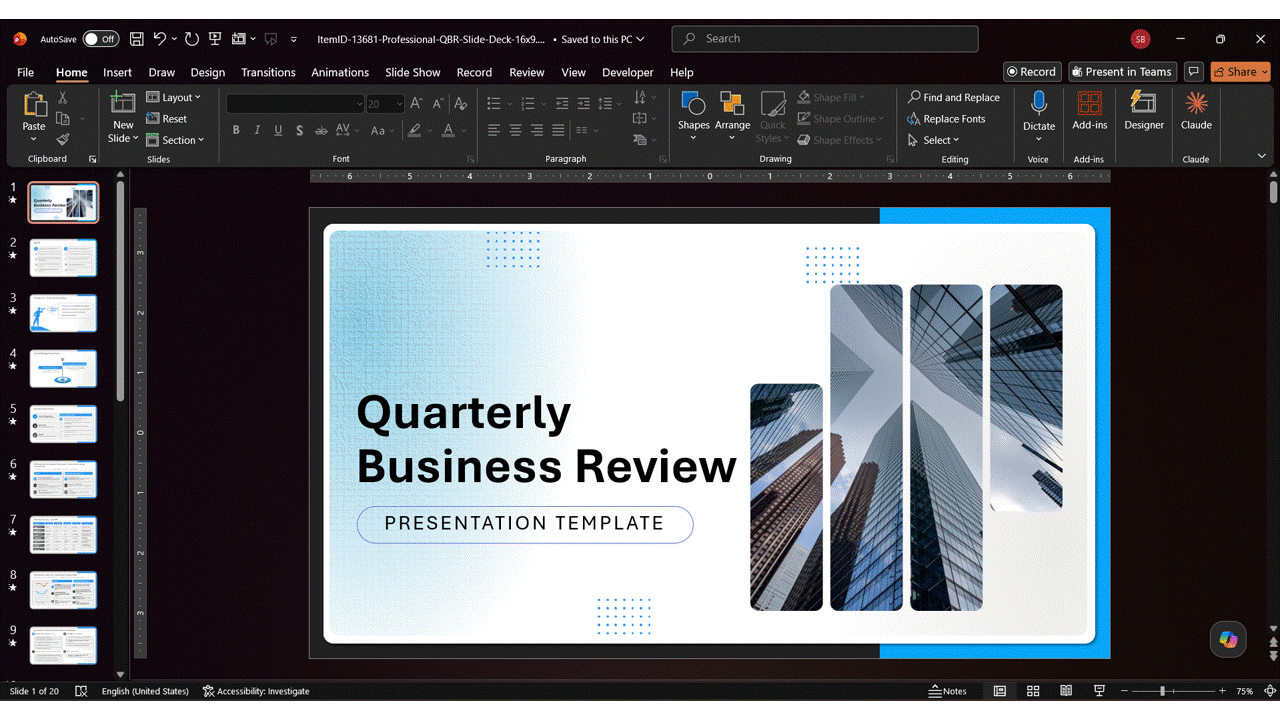Open the font name combo box
The height and width of the screenshot is (720, 1280).
295,104
